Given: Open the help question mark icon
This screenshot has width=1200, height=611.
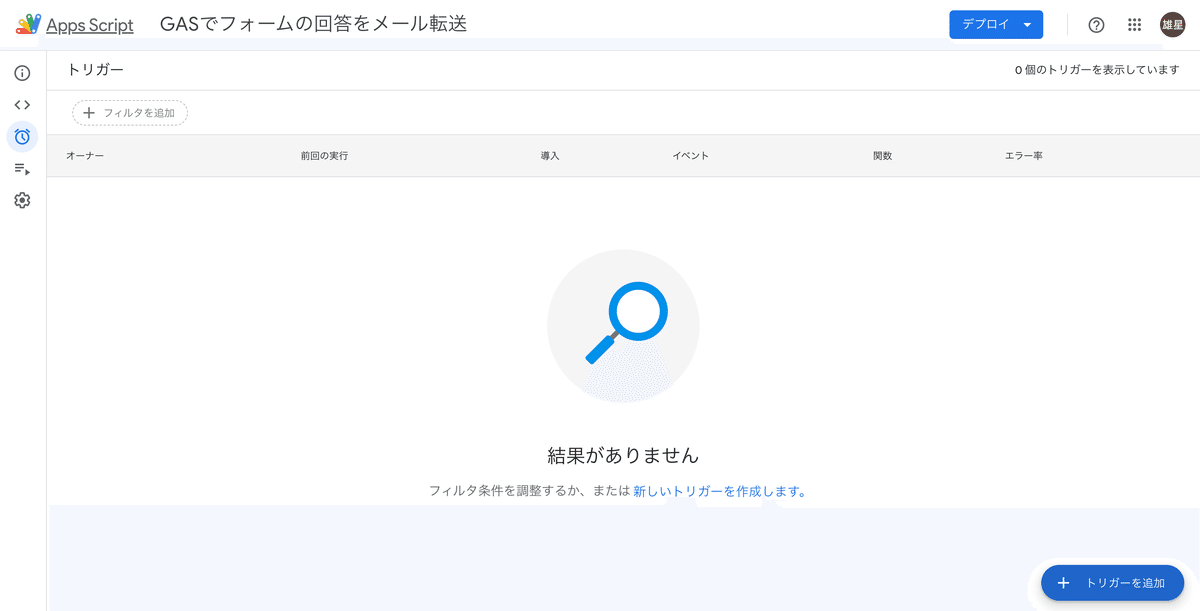Looking at the screenshot, I should click(x=1096, y=25).
